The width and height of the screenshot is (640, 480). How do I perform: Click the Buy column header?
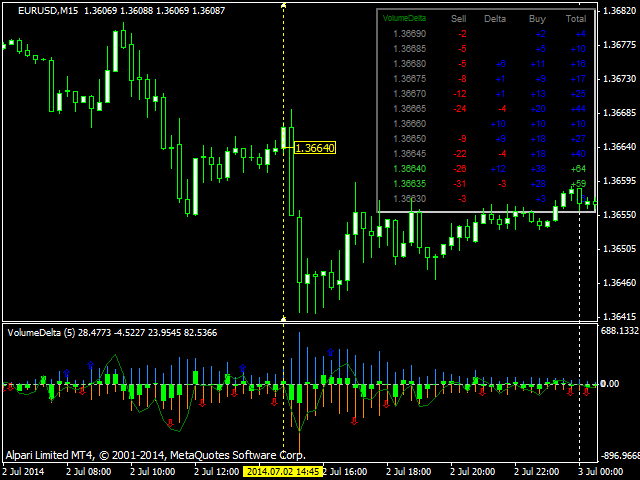537,19
